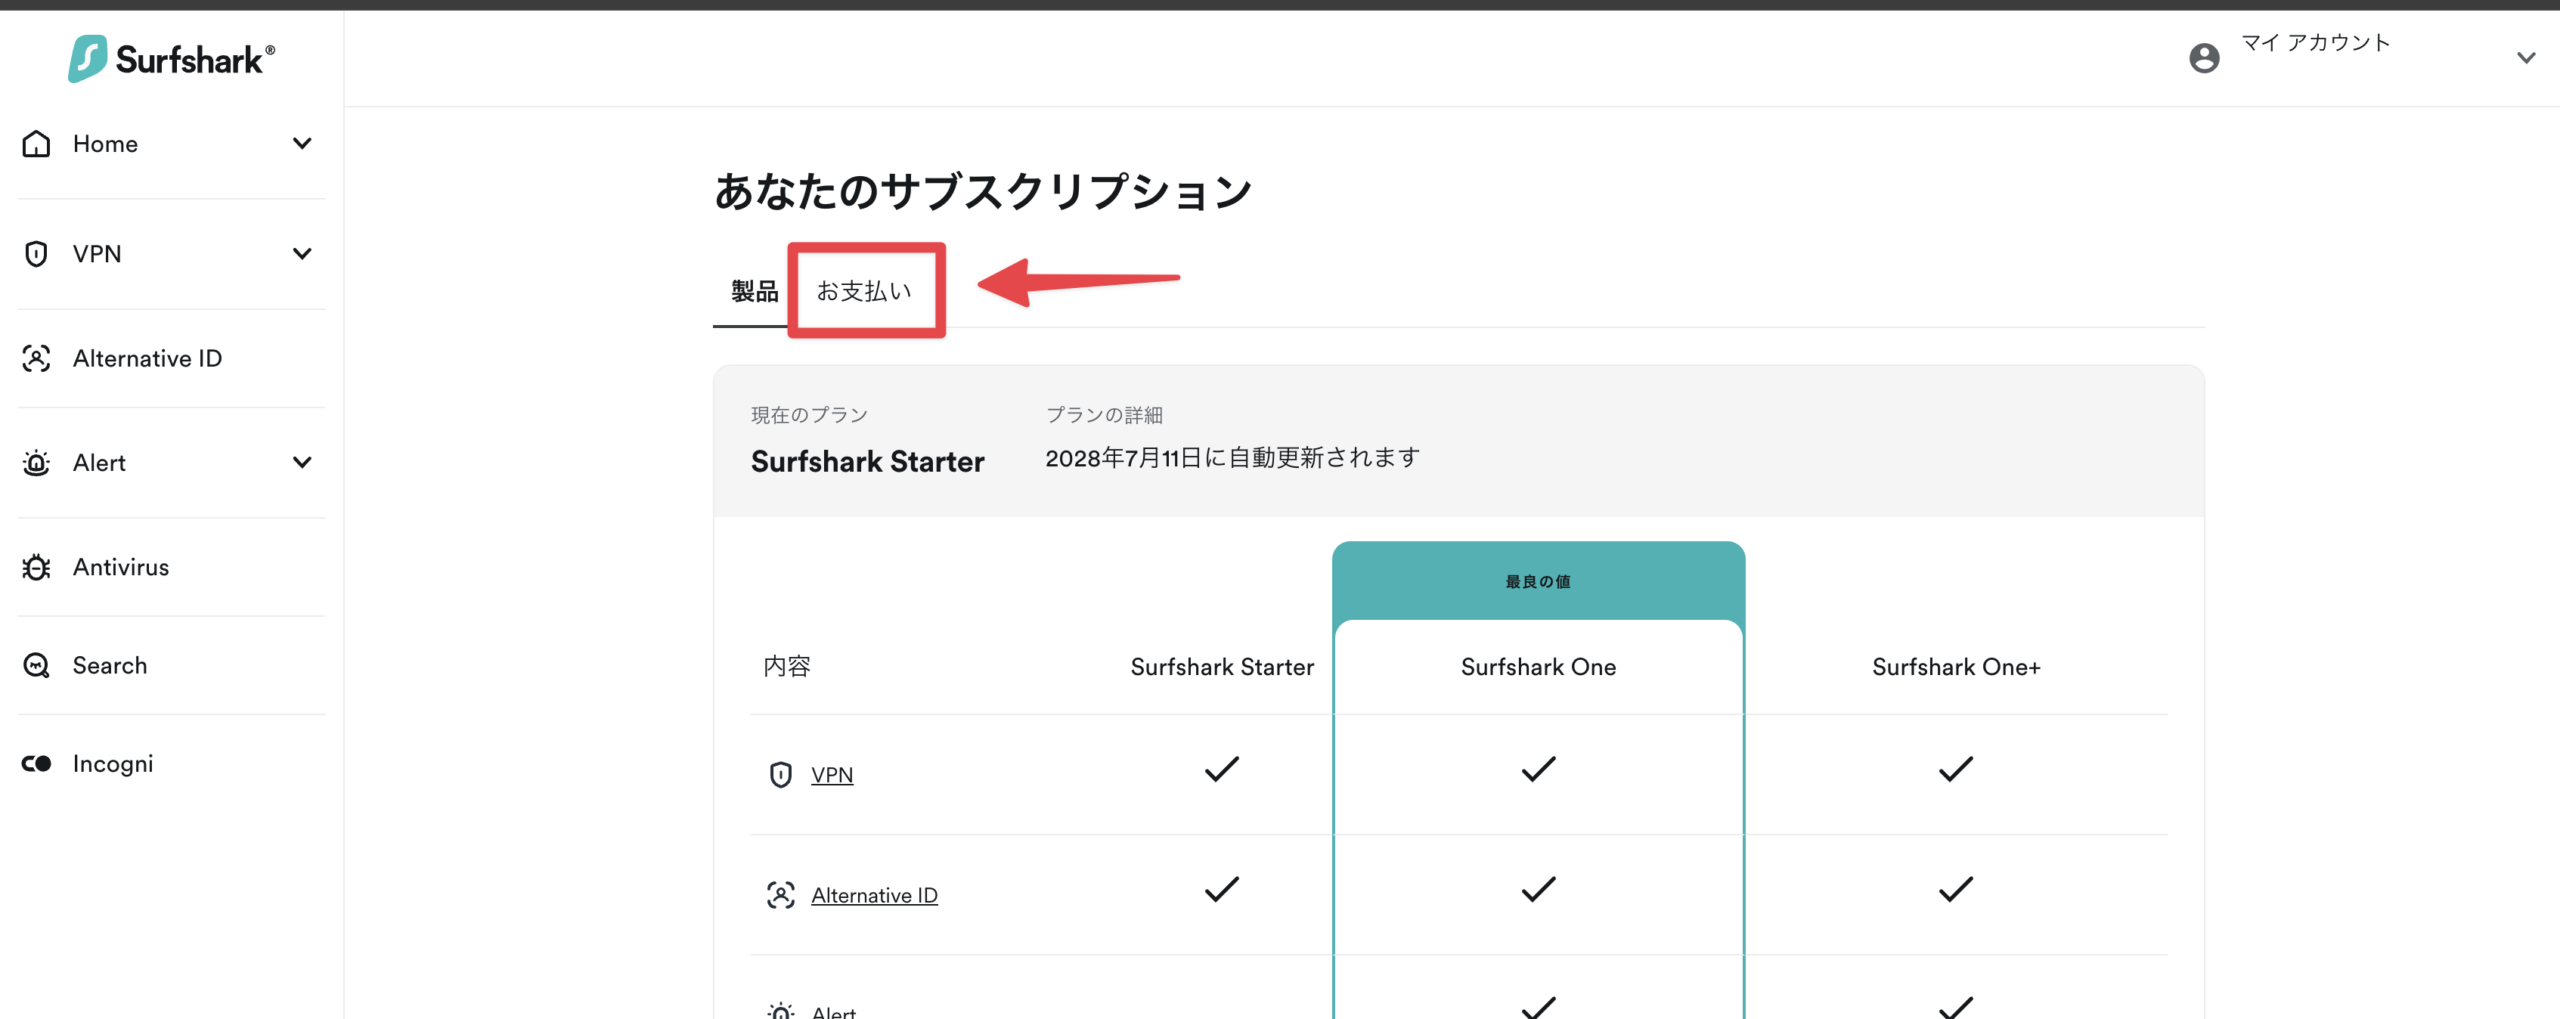This screenshot has width=2560, height=1019.
Task: Click VPN checkmark under Surfshark One
Action: [x=1538, y=769]
